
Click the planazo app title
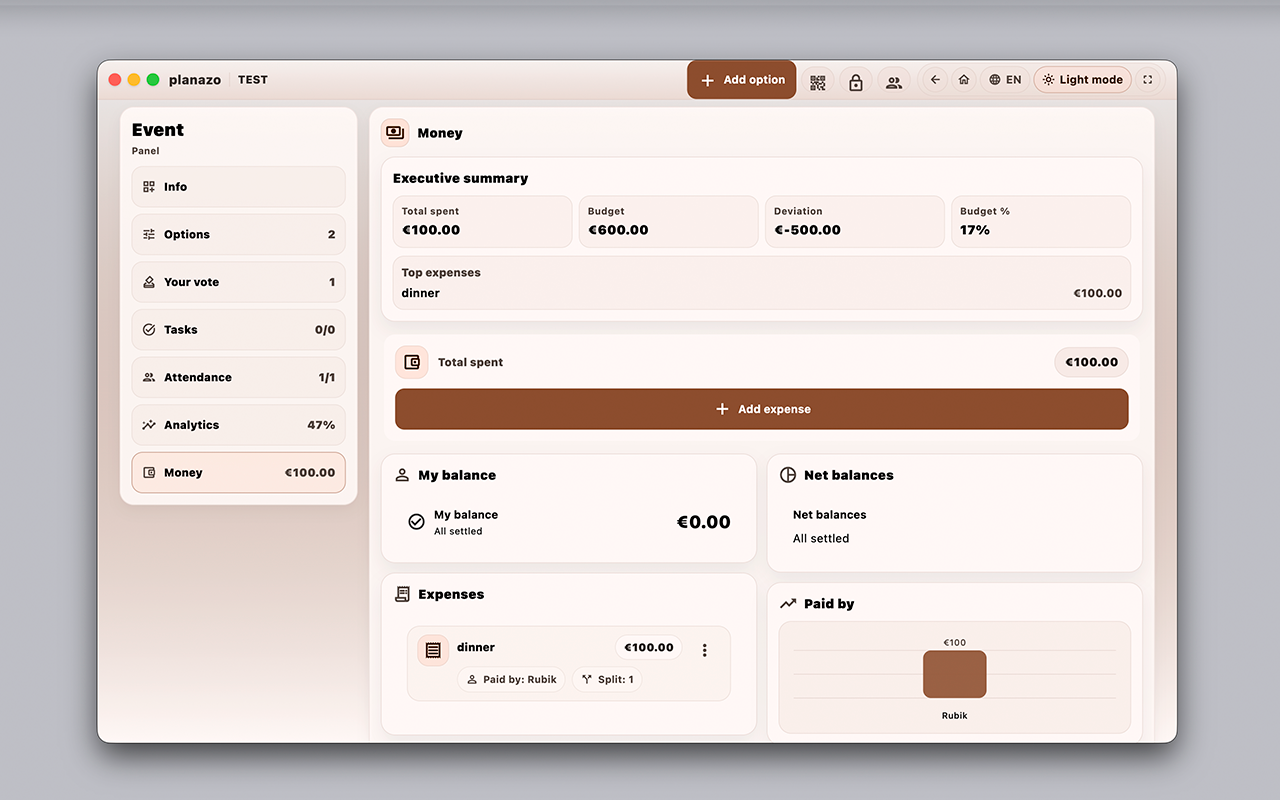(x=195, y=80)
